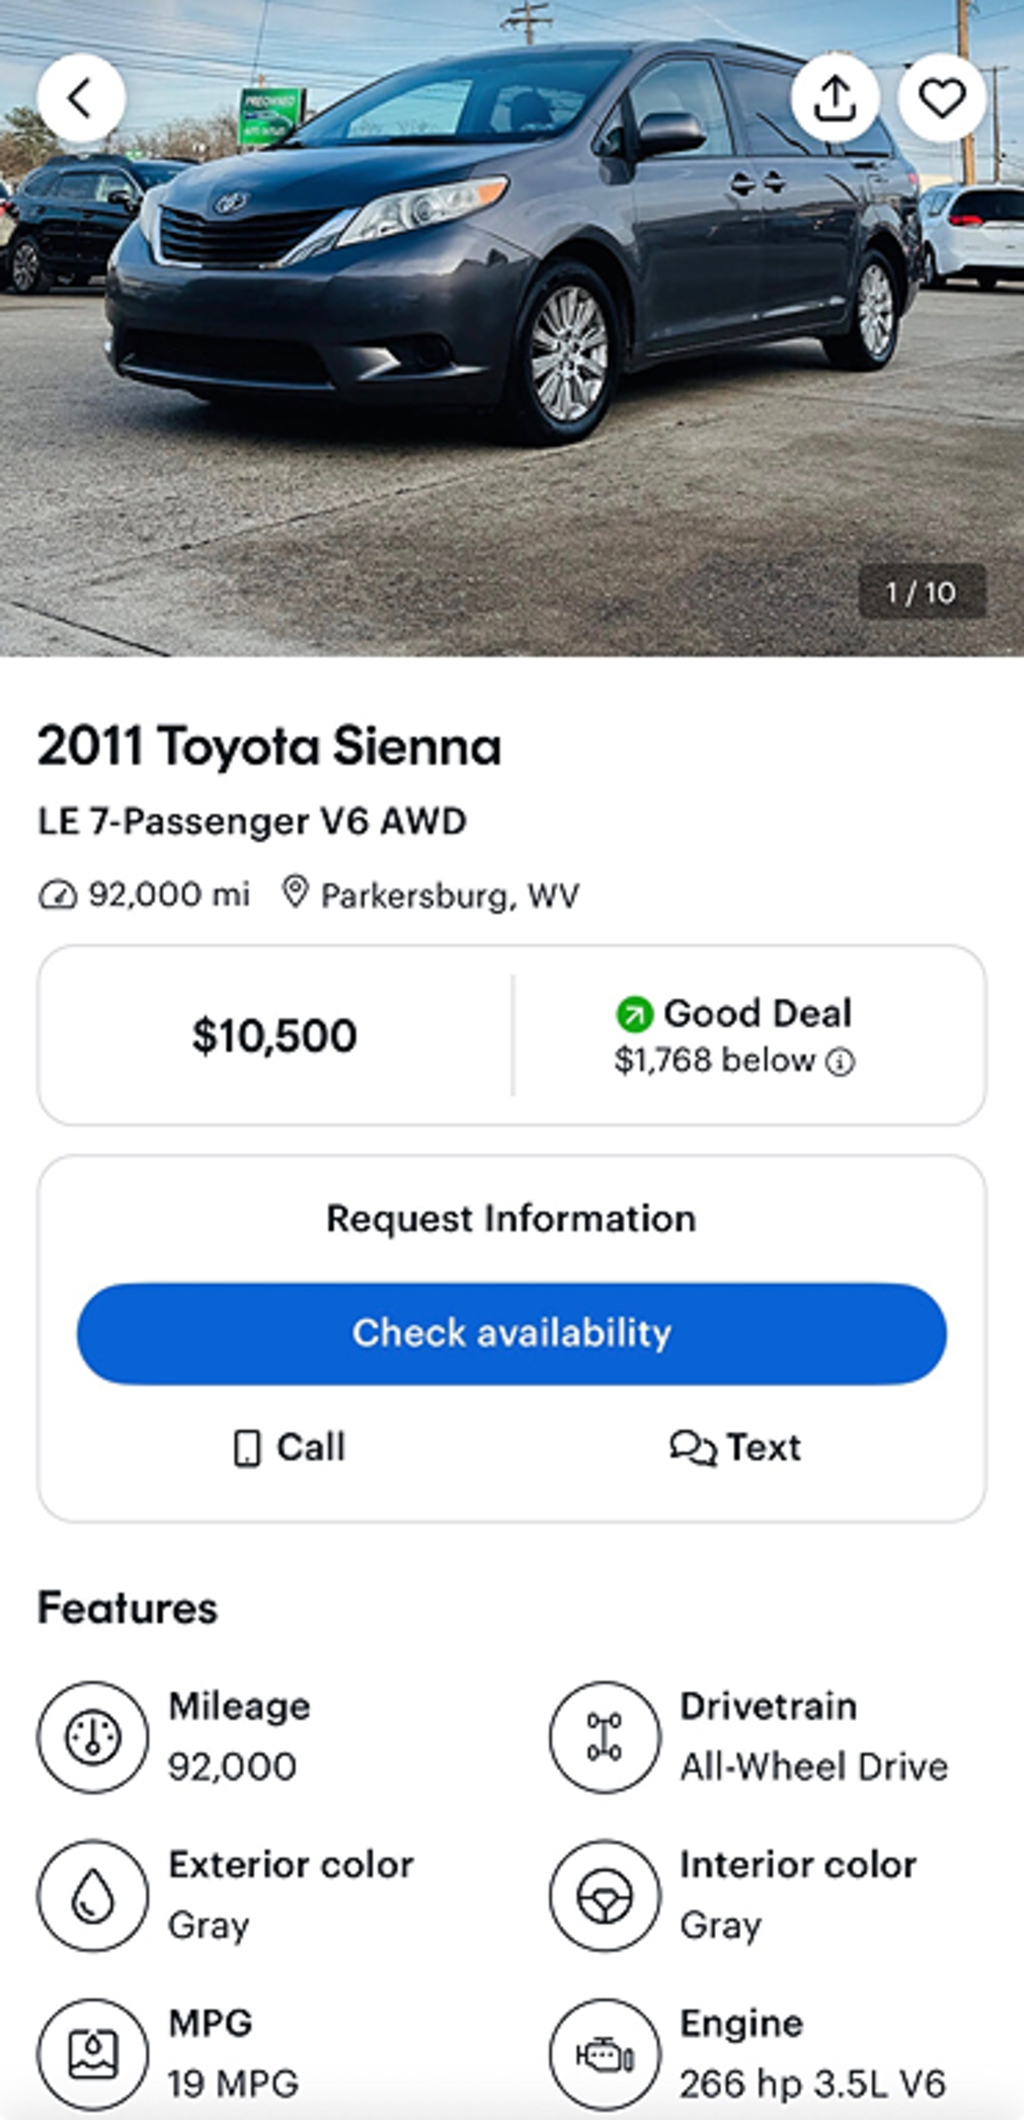The height and width of the screenshot is (2120, 1024).
Task: Click the Engine icon
Action: pos(604,2054)
